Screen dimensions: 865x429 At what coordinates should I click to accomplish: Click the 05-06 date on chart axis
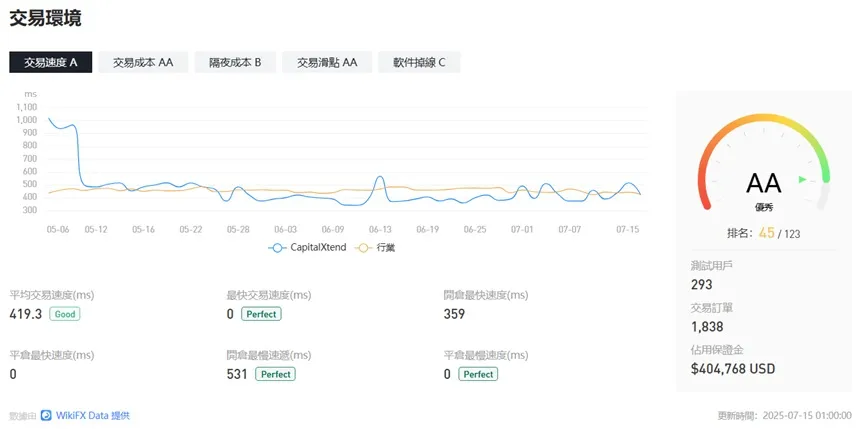(58, 229)
